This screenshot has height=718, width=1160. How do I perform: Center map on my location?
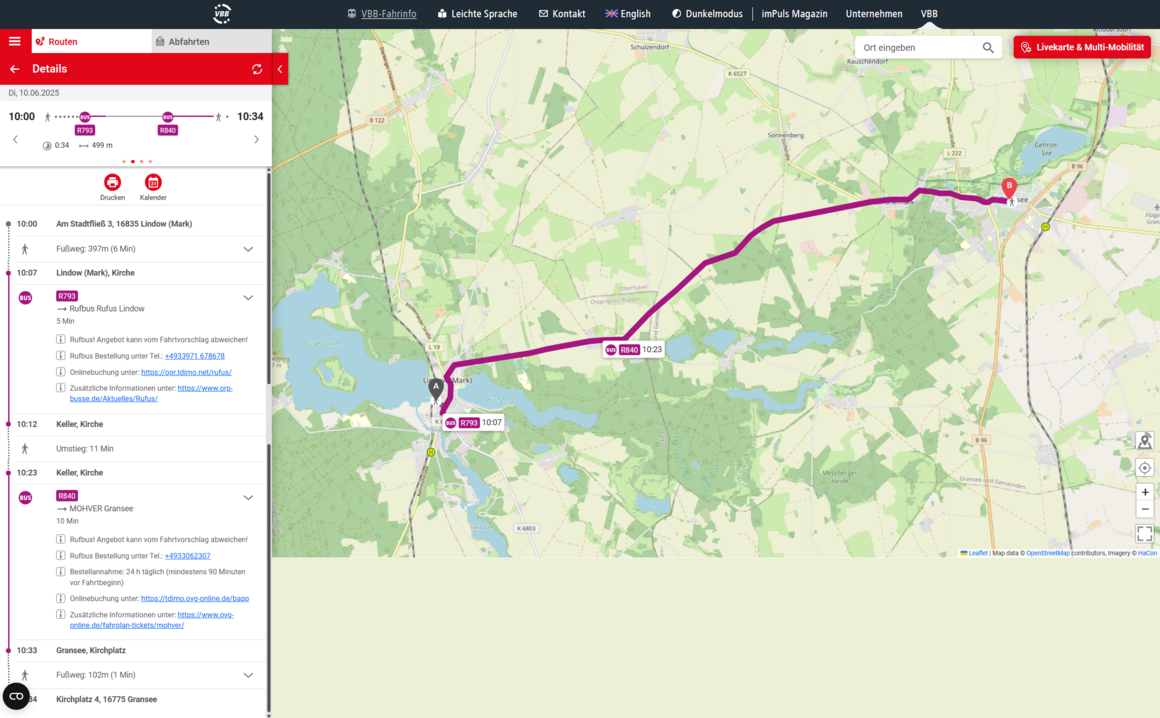1144,468
